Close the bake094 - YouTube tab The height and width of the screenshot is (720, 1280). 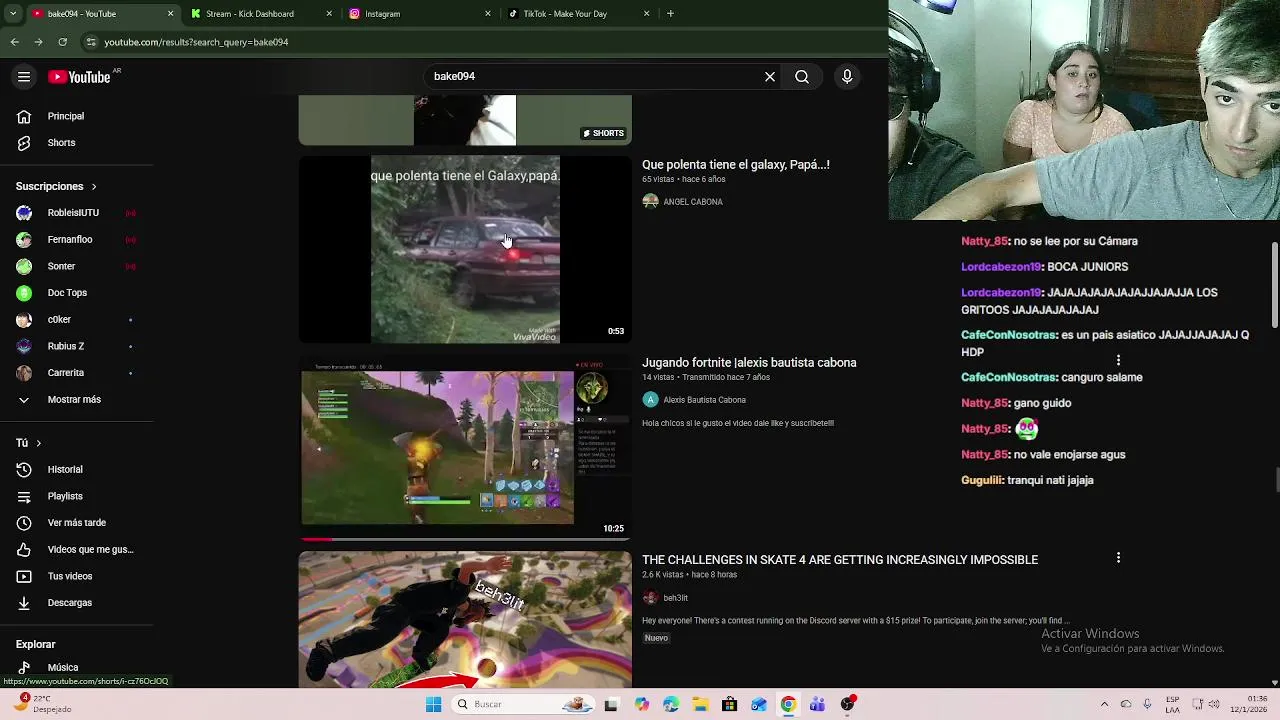point(170,14)
